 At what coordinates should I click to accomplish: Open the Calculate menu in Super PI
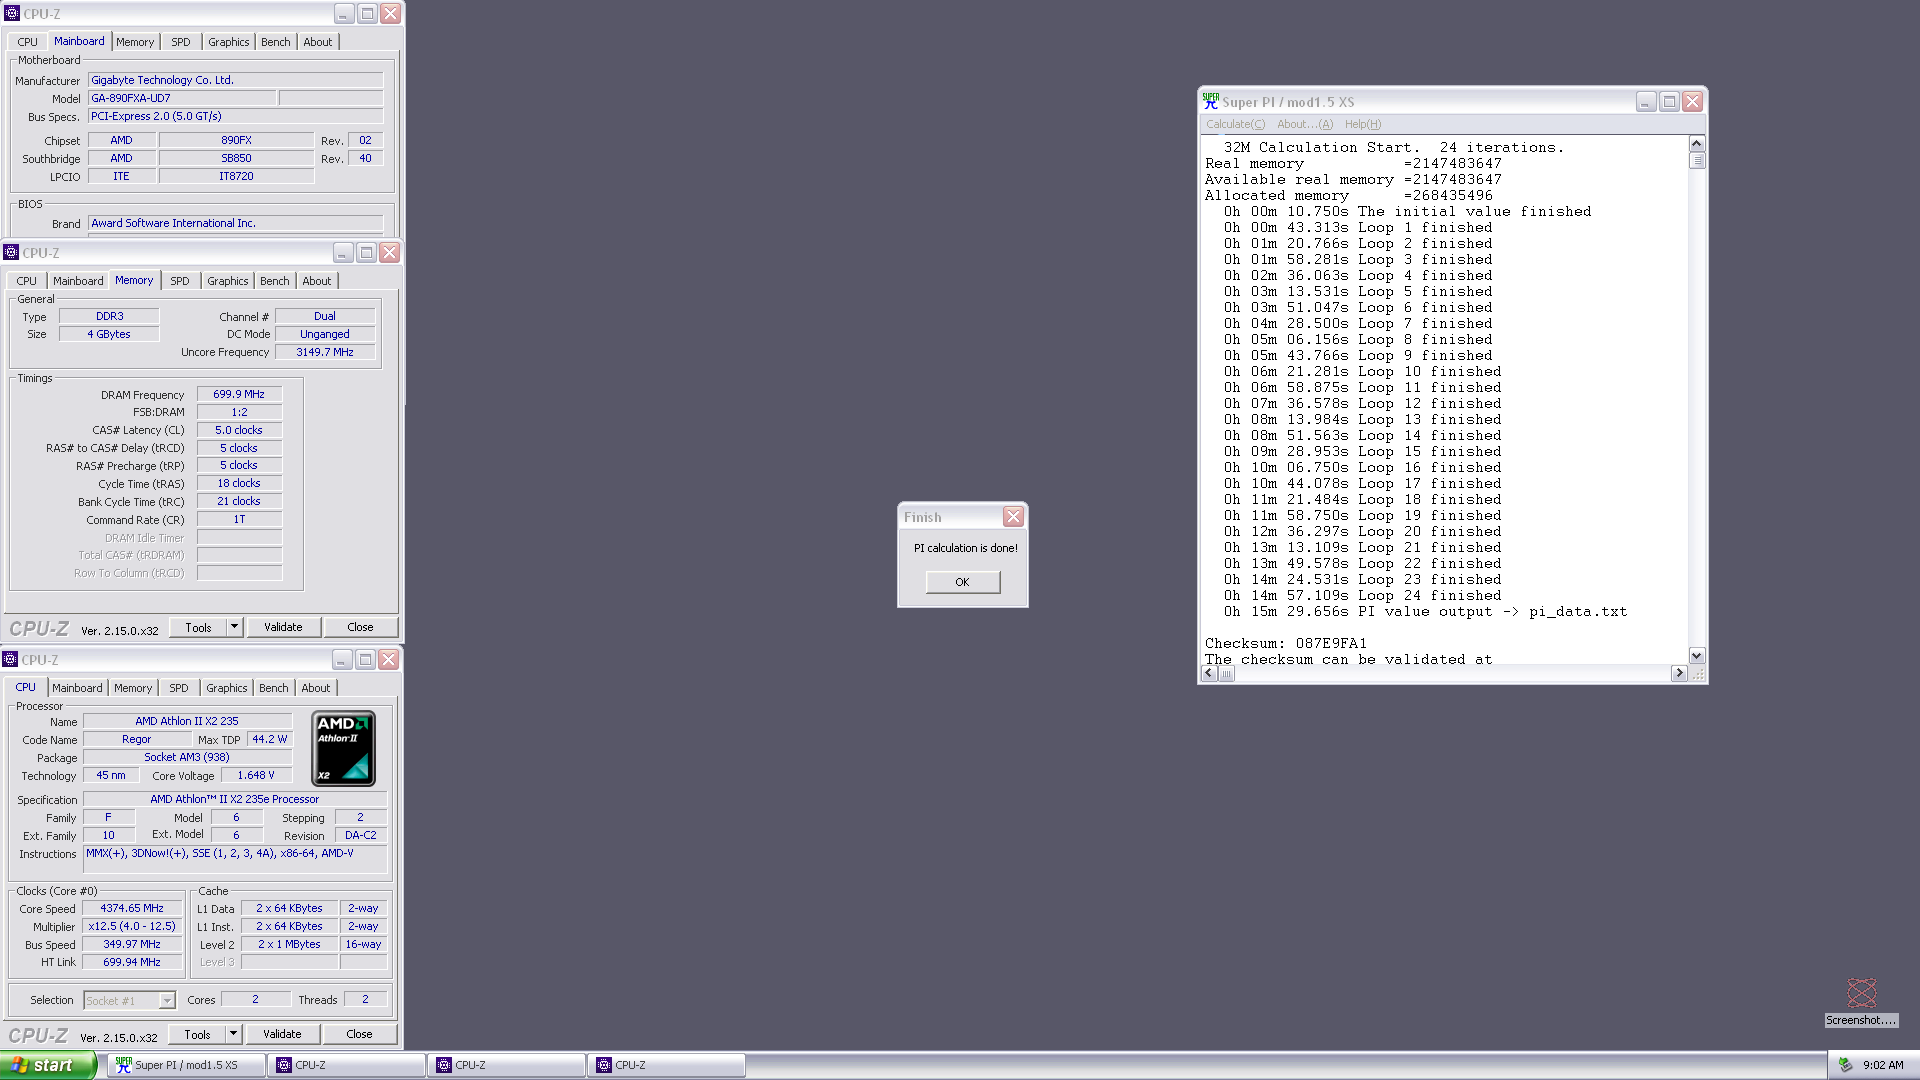coord(1235,124)
